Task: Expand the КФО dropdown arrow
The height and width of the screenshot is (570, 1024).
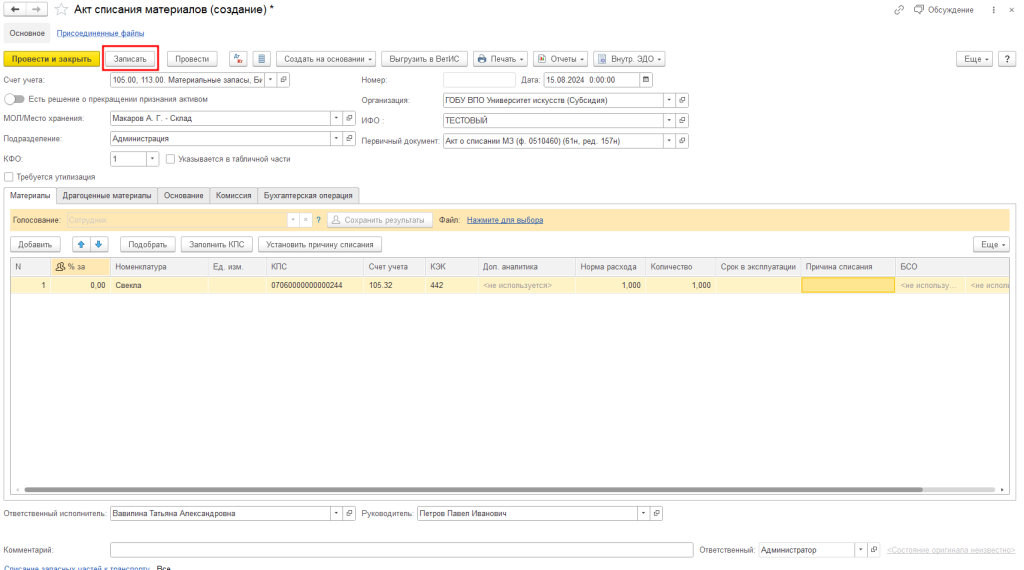Action: pos(153,159)
